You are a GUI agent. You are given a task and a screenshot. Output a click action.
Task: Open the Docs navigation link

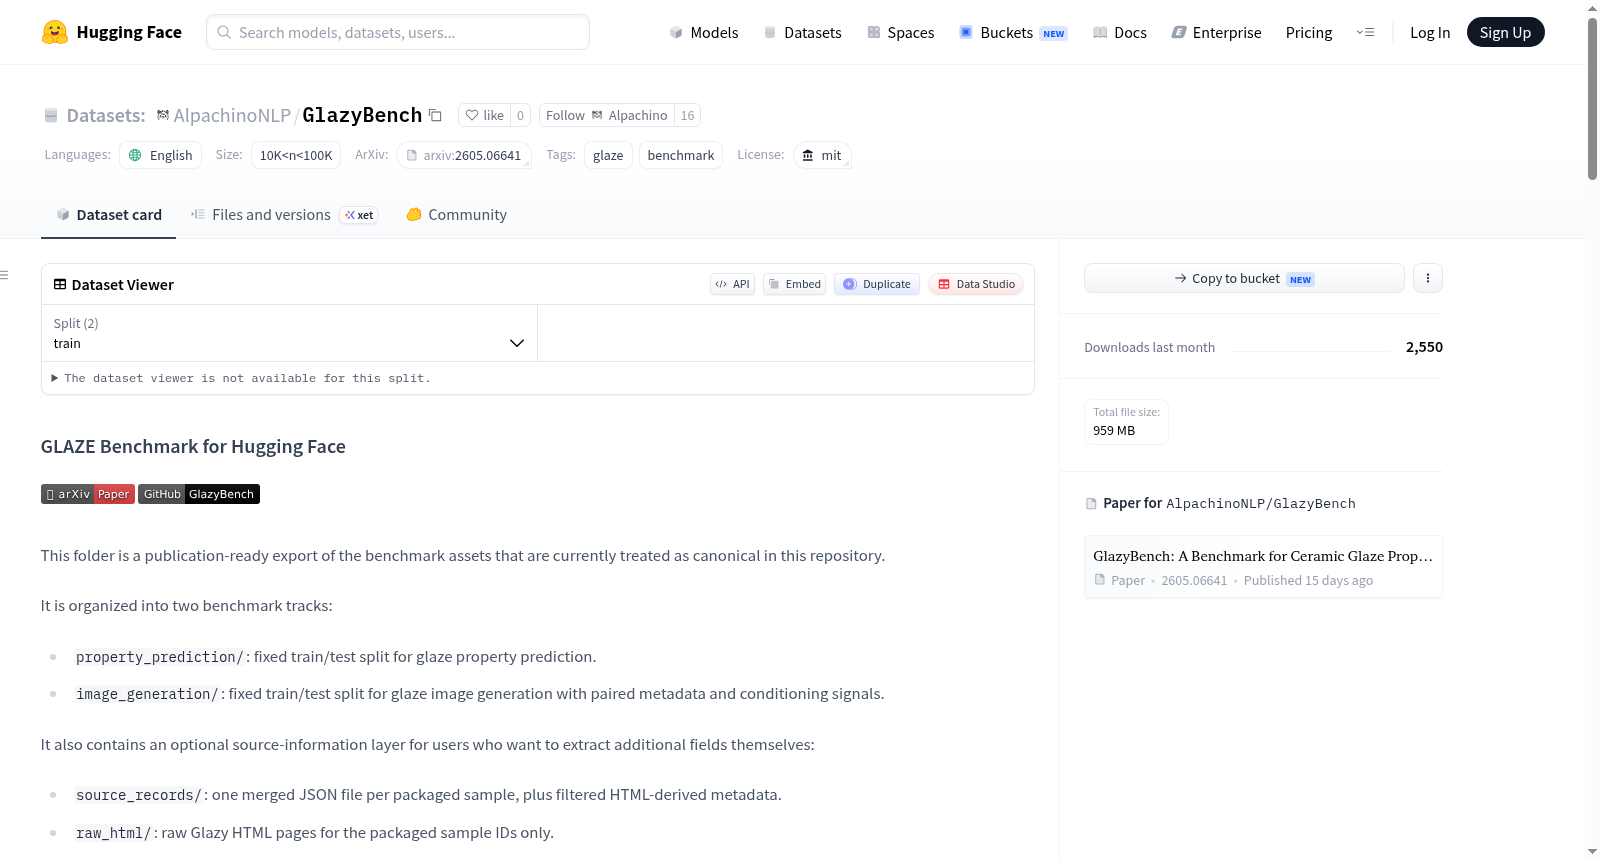[x=1120, y=32]
